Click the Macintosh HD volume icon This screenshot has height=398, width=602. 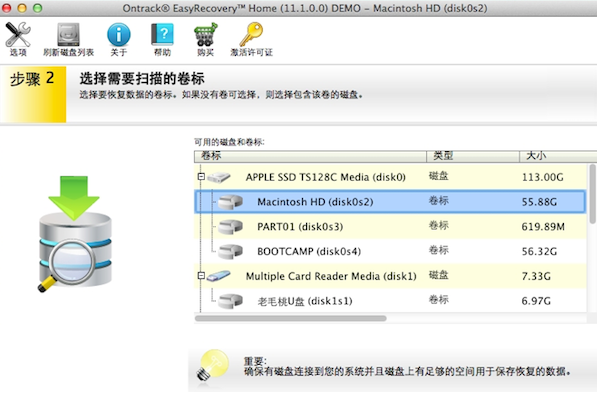(x=230, y=202)
